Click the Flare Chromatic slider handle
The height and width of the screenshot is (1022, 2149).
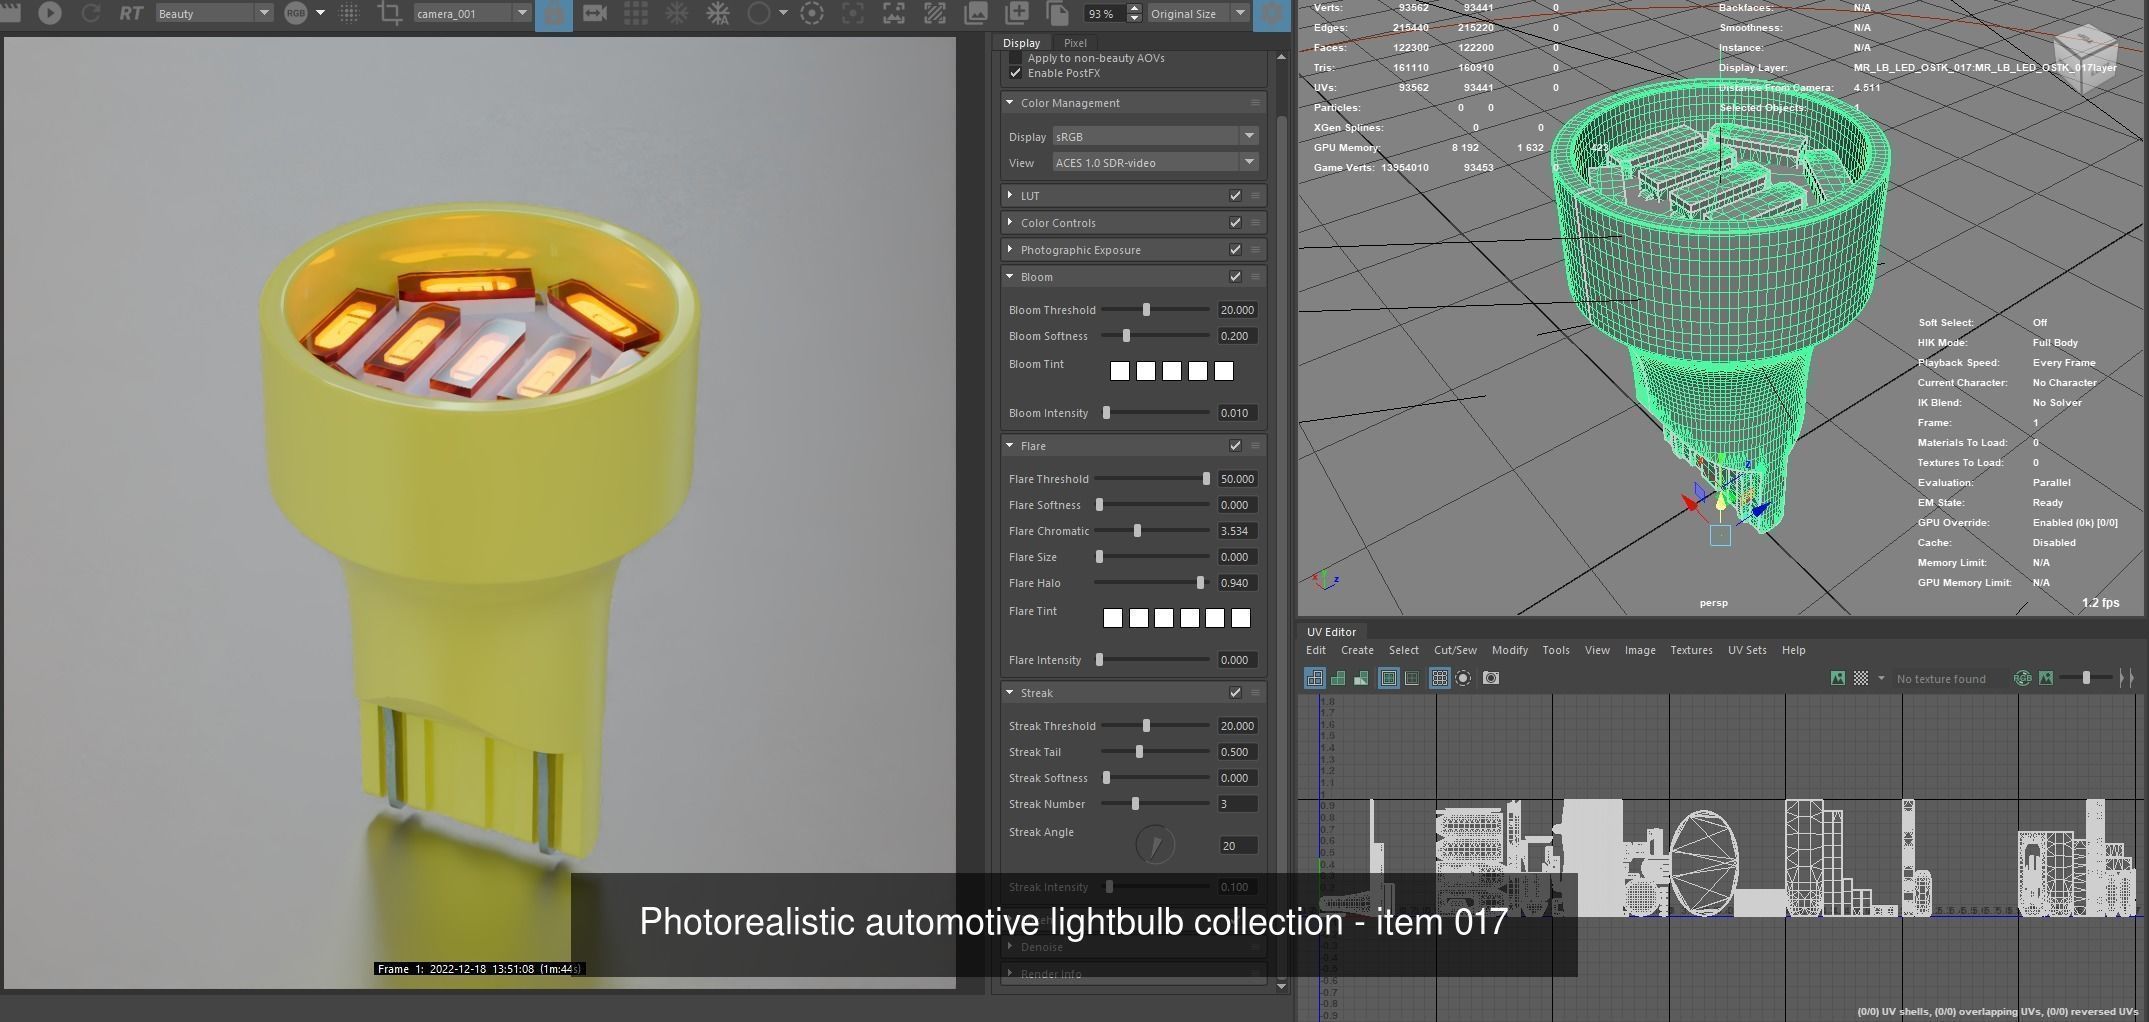point(1137,531)
